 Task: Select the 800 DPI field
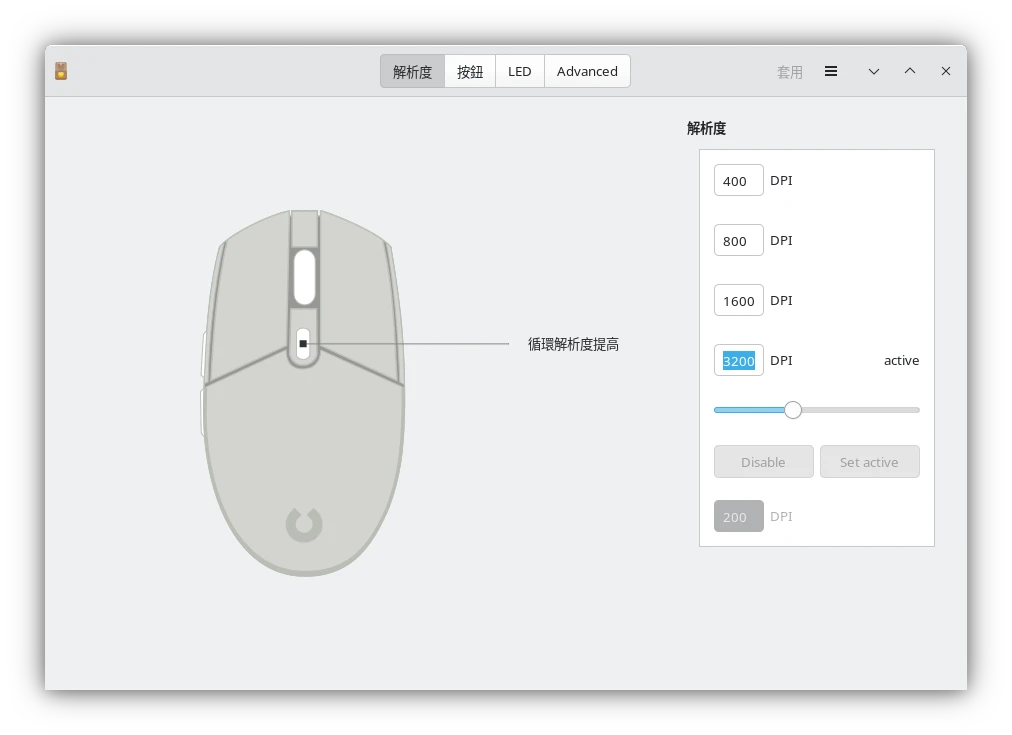pyautogui.click(x=738, y=241)
